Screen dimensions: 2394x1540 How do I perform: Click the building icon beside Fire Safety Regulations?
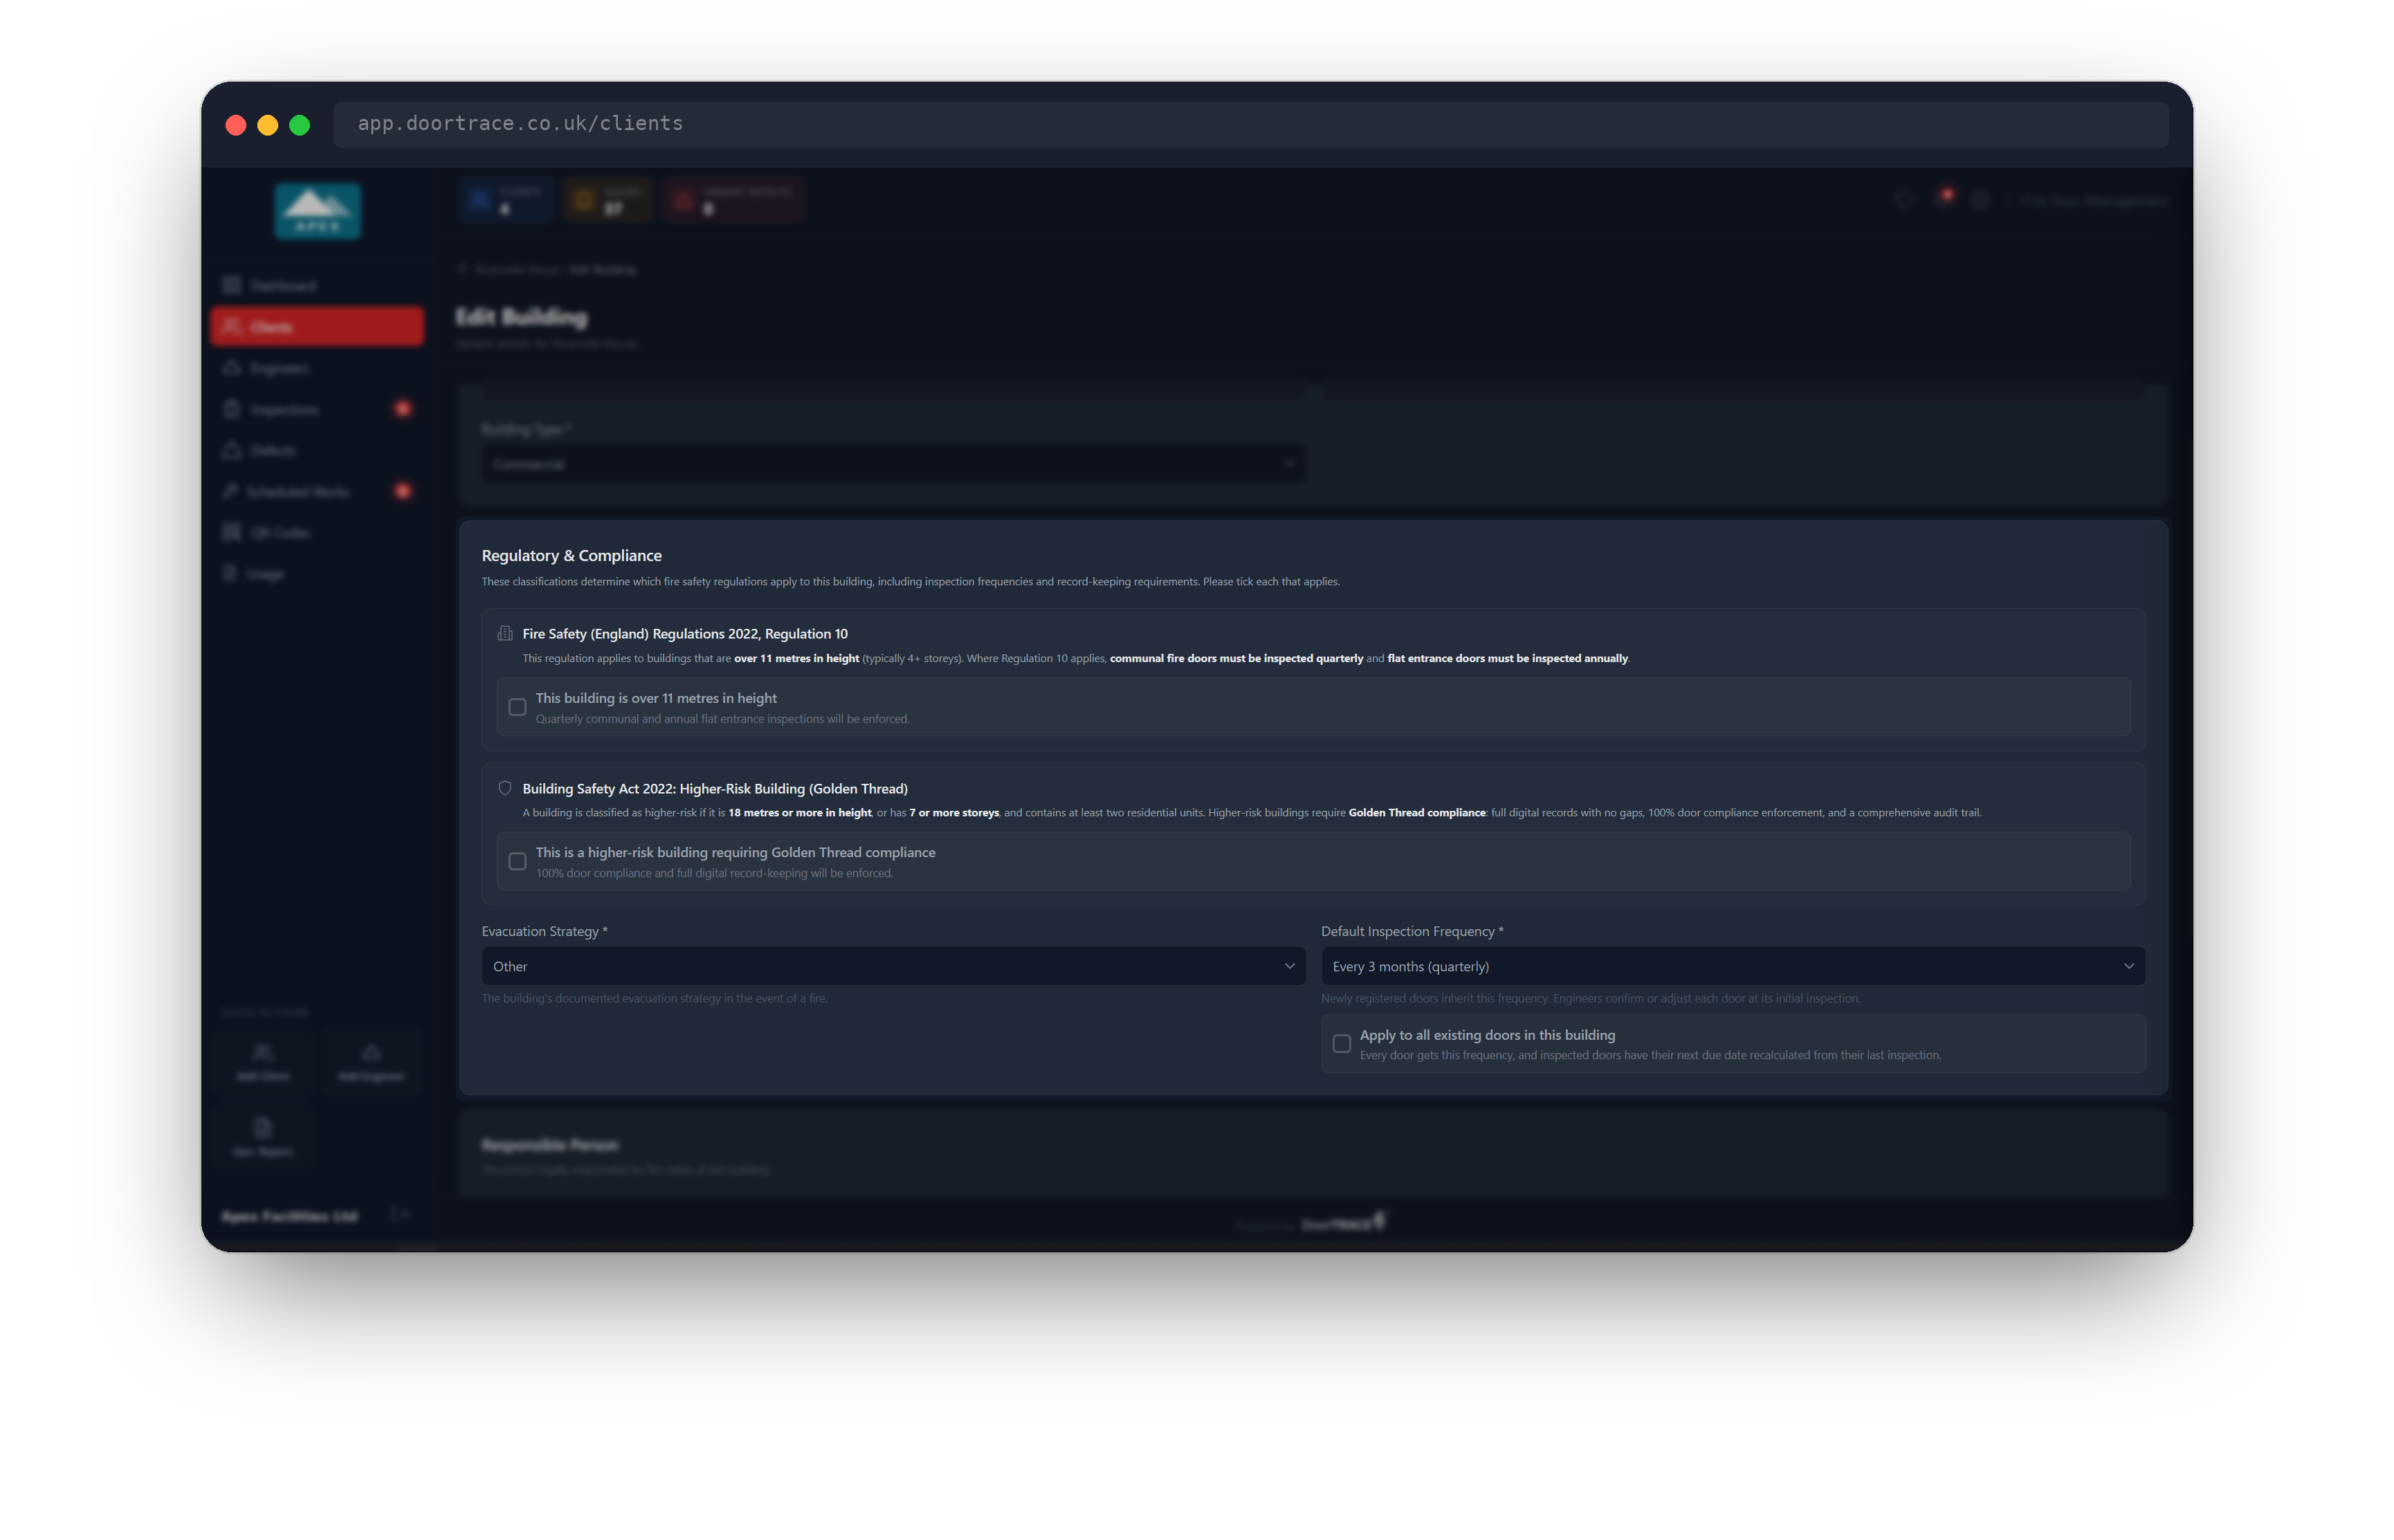point(505,633)
